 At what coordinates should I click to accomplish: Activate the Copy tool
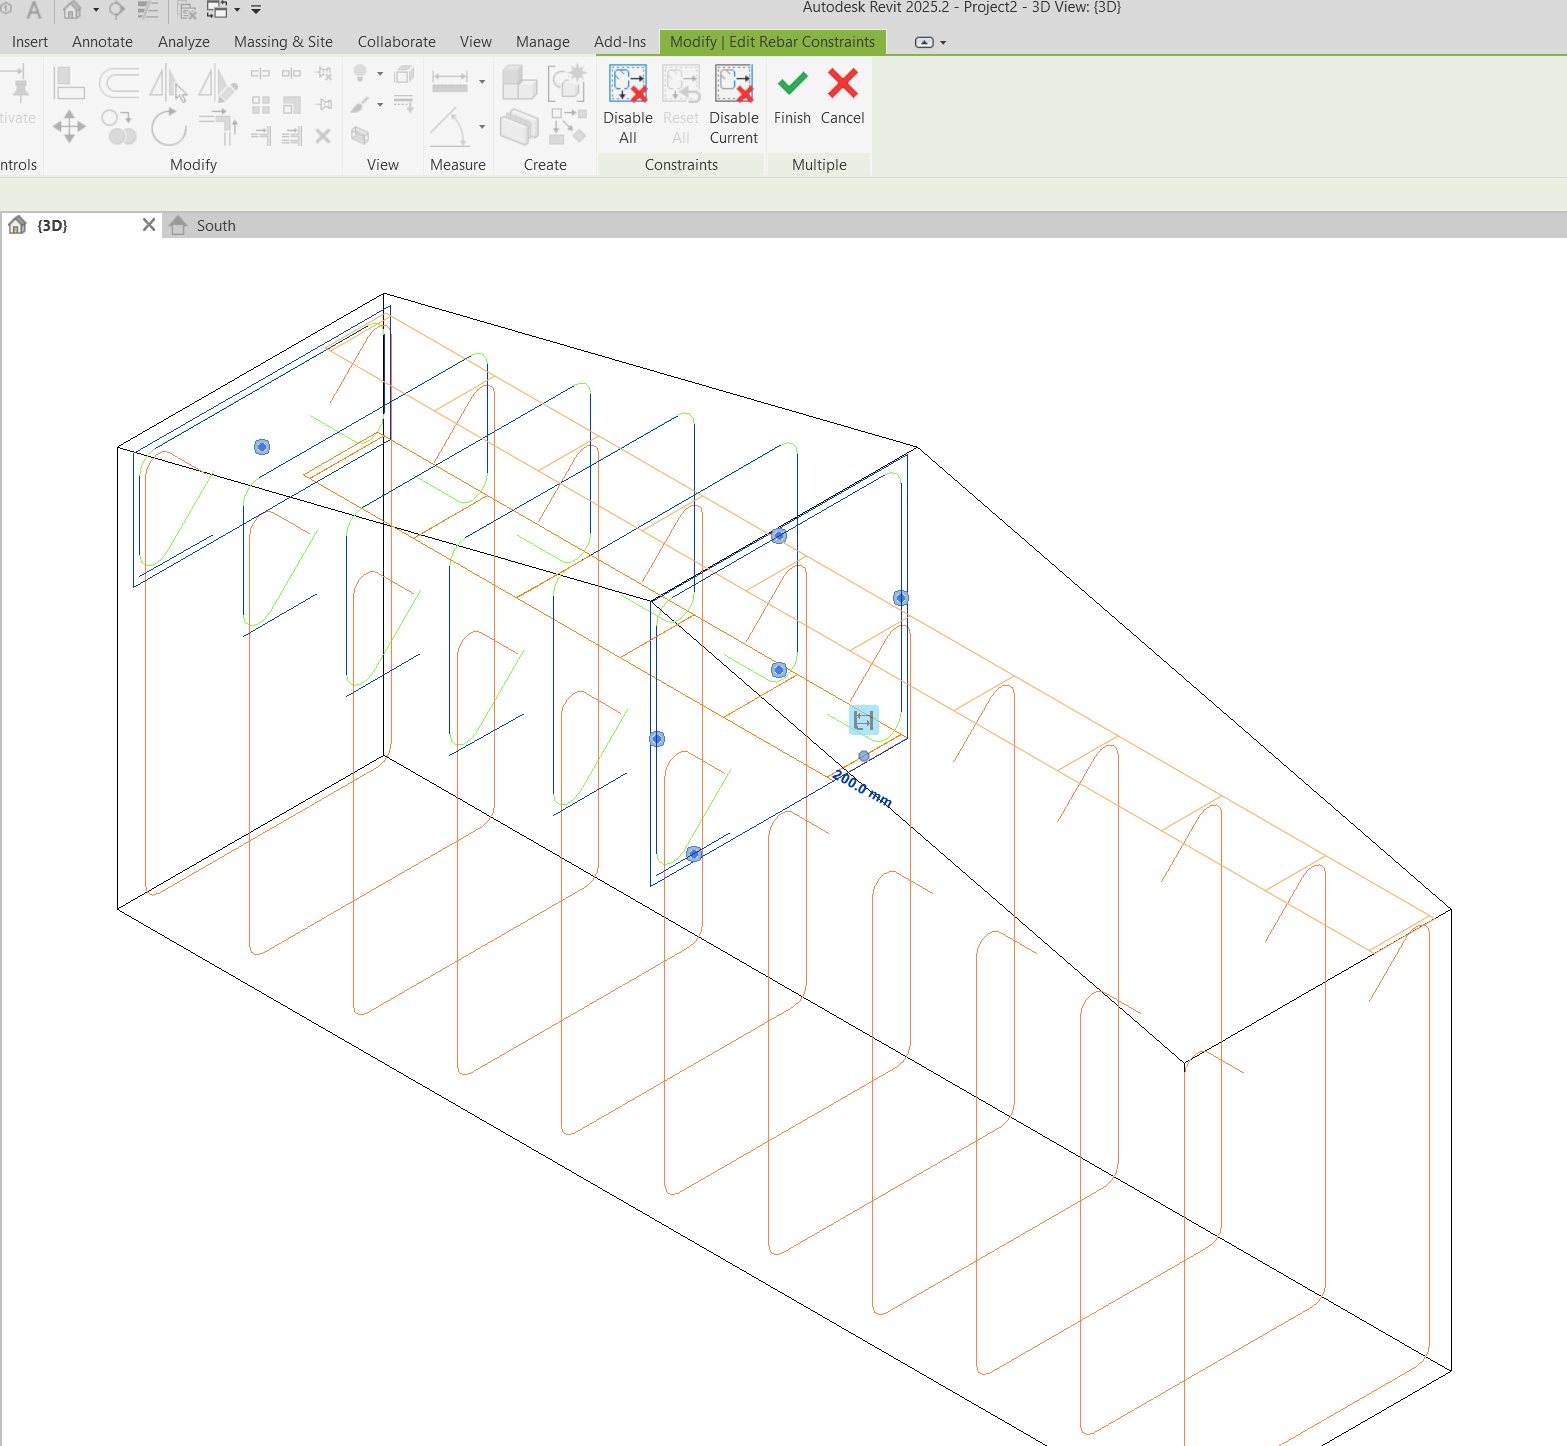pos(120,128)
